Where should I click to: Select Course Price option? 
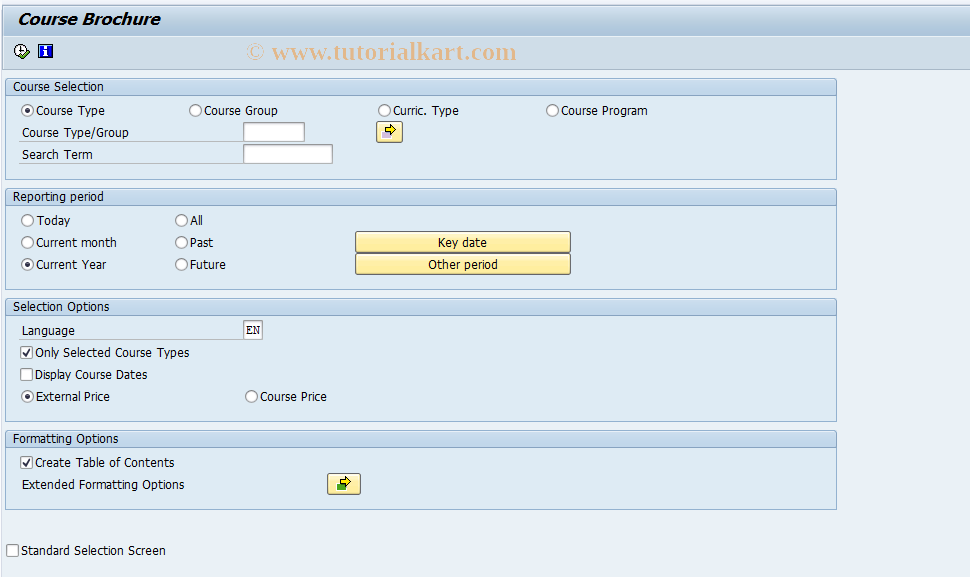pyautogui.click(x=251, y=396)
